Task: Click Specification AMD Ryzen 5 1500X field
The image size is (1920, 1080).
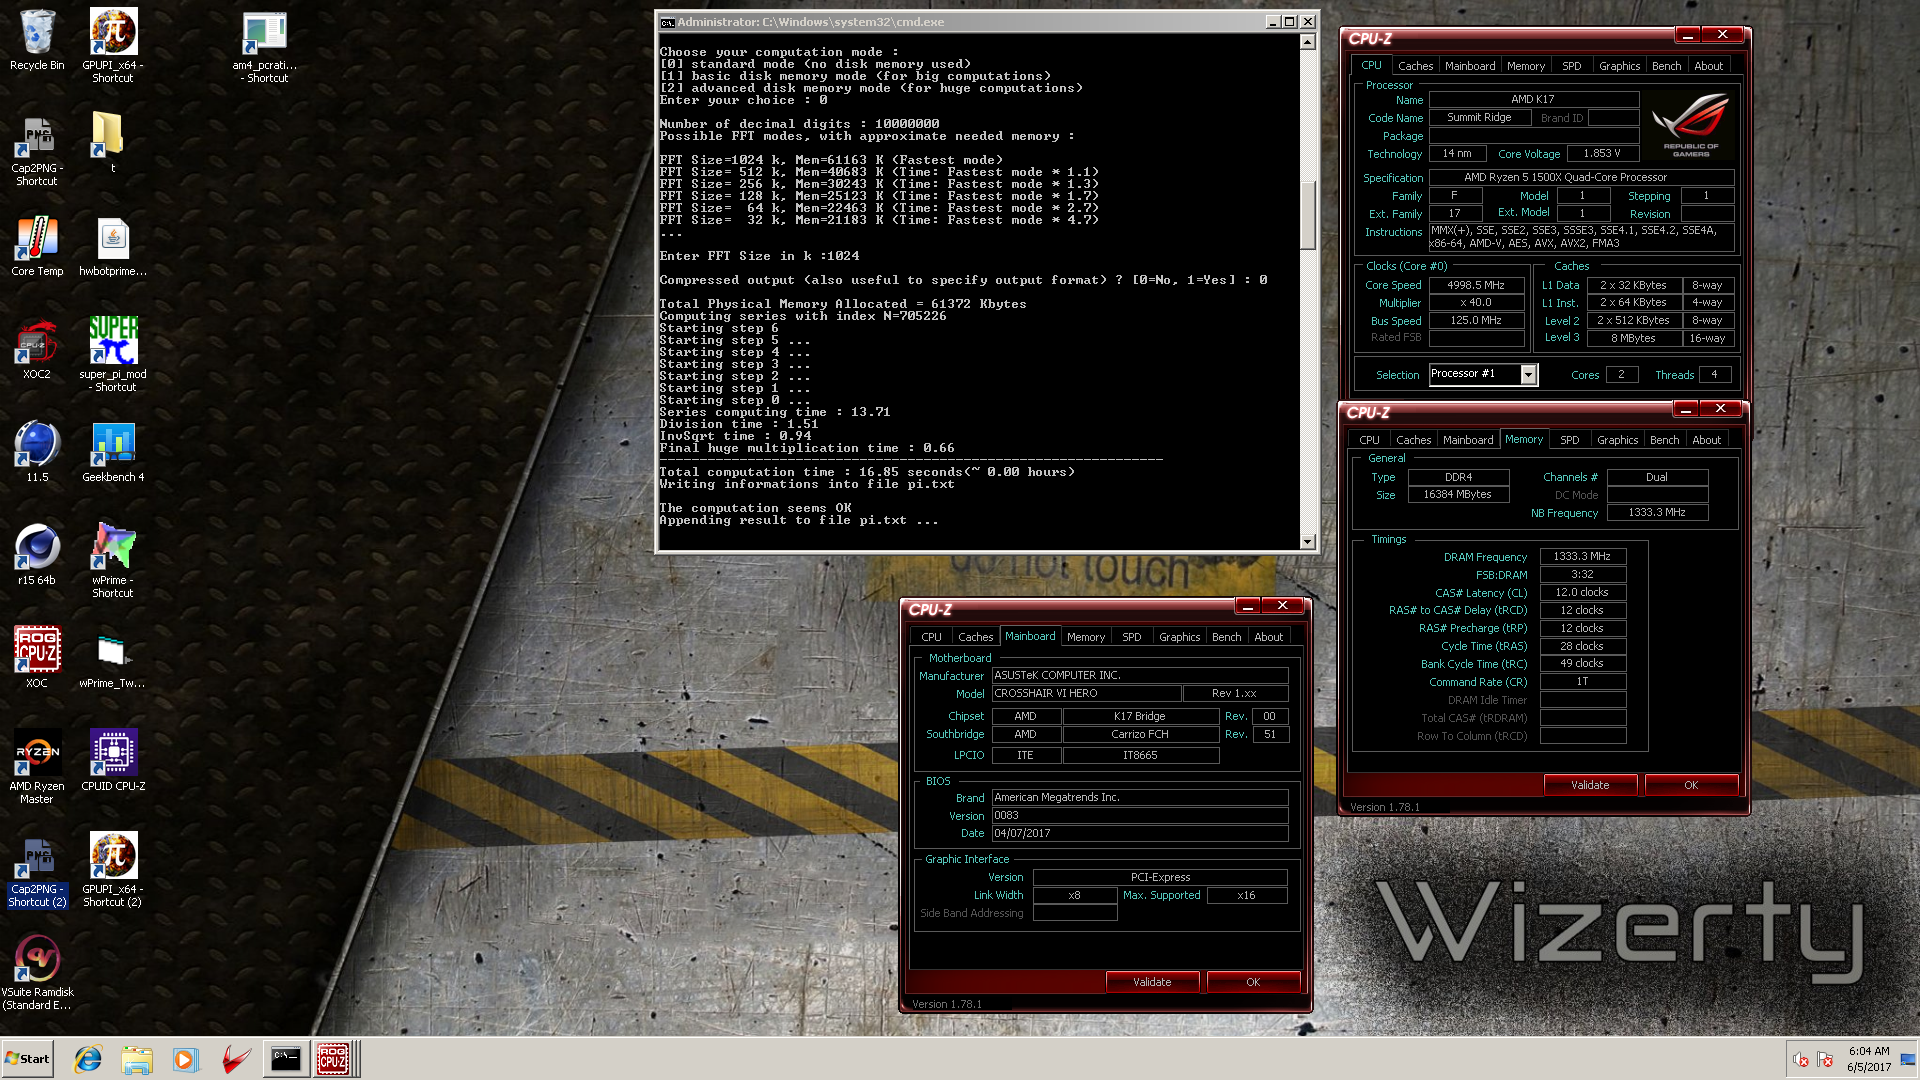Action: pyautogui.click(x=1581, y=177)
